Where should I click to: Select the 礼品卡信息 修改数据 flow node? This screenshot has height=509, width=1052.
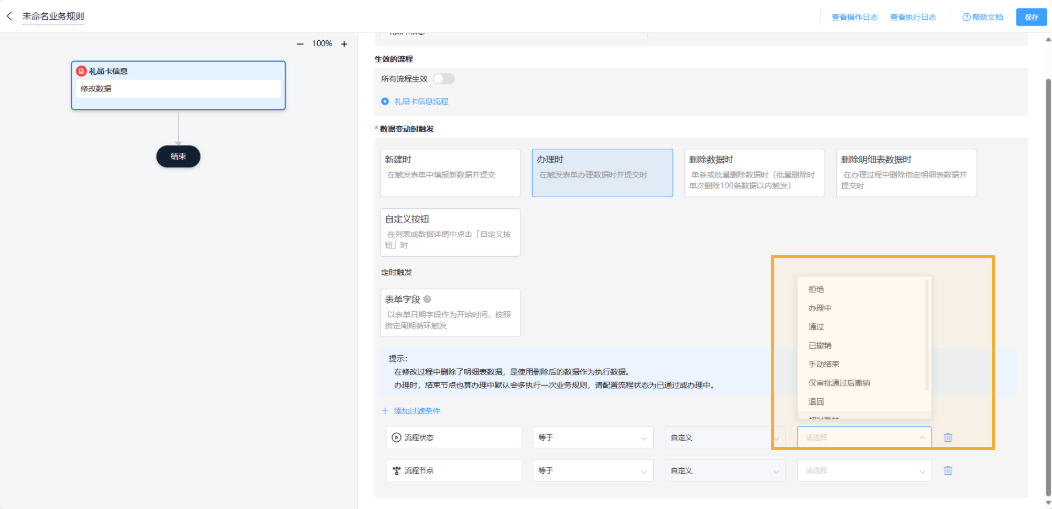(x=178, y=85)
